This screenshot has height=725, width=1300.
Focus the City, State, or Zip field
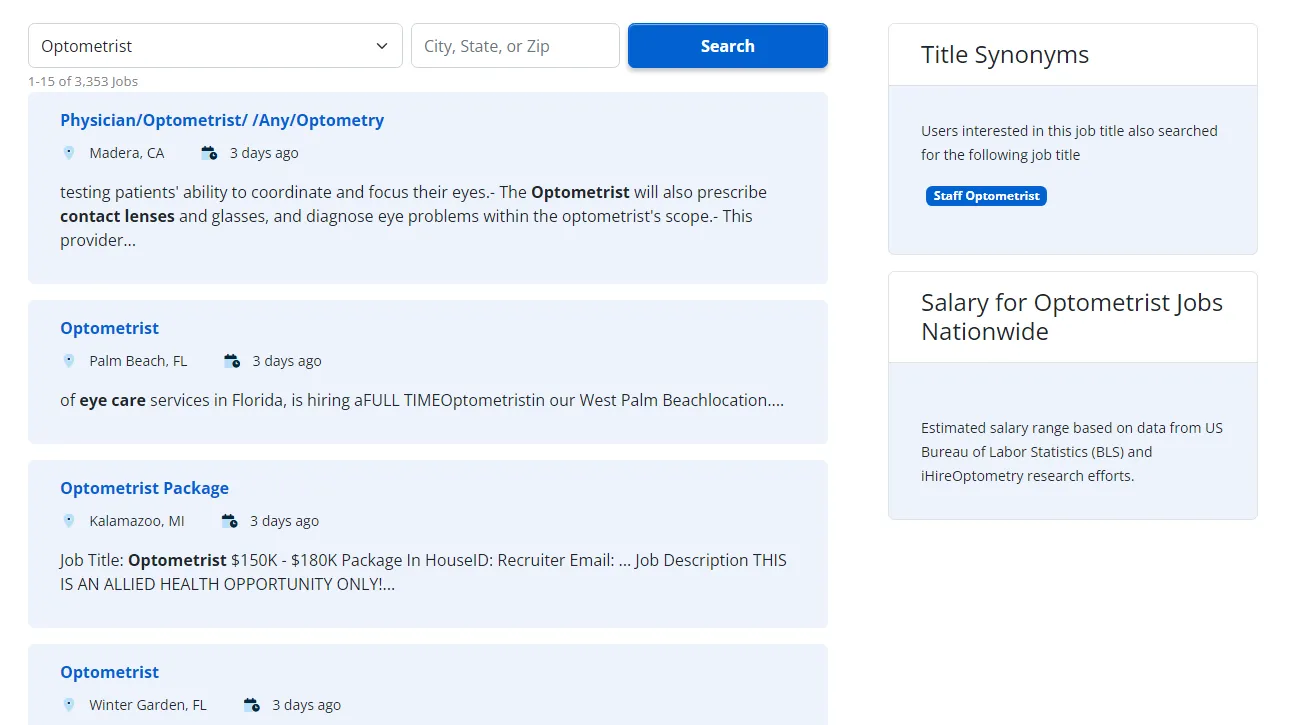pos(515,46)
